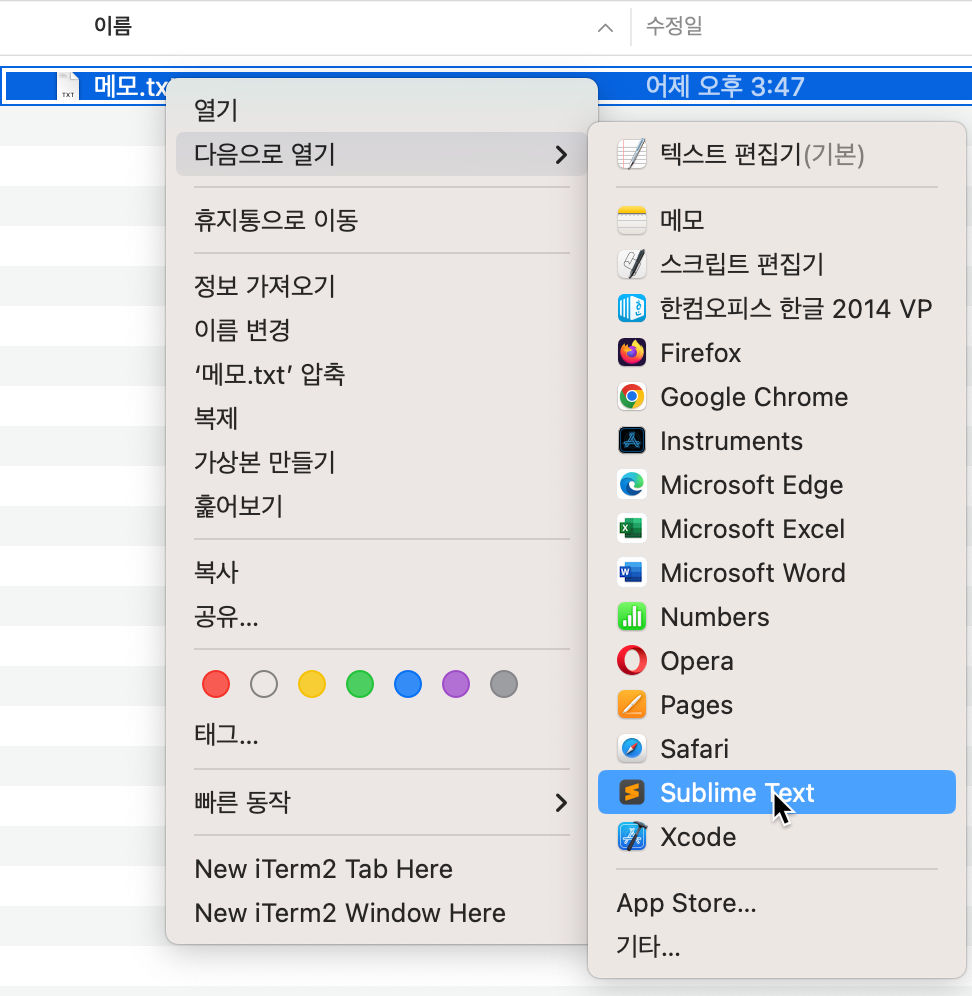Viewport: 972px width, 996px height.
Task: Click the 어제 오후 3:47 date cell
Action: point(725,86)
